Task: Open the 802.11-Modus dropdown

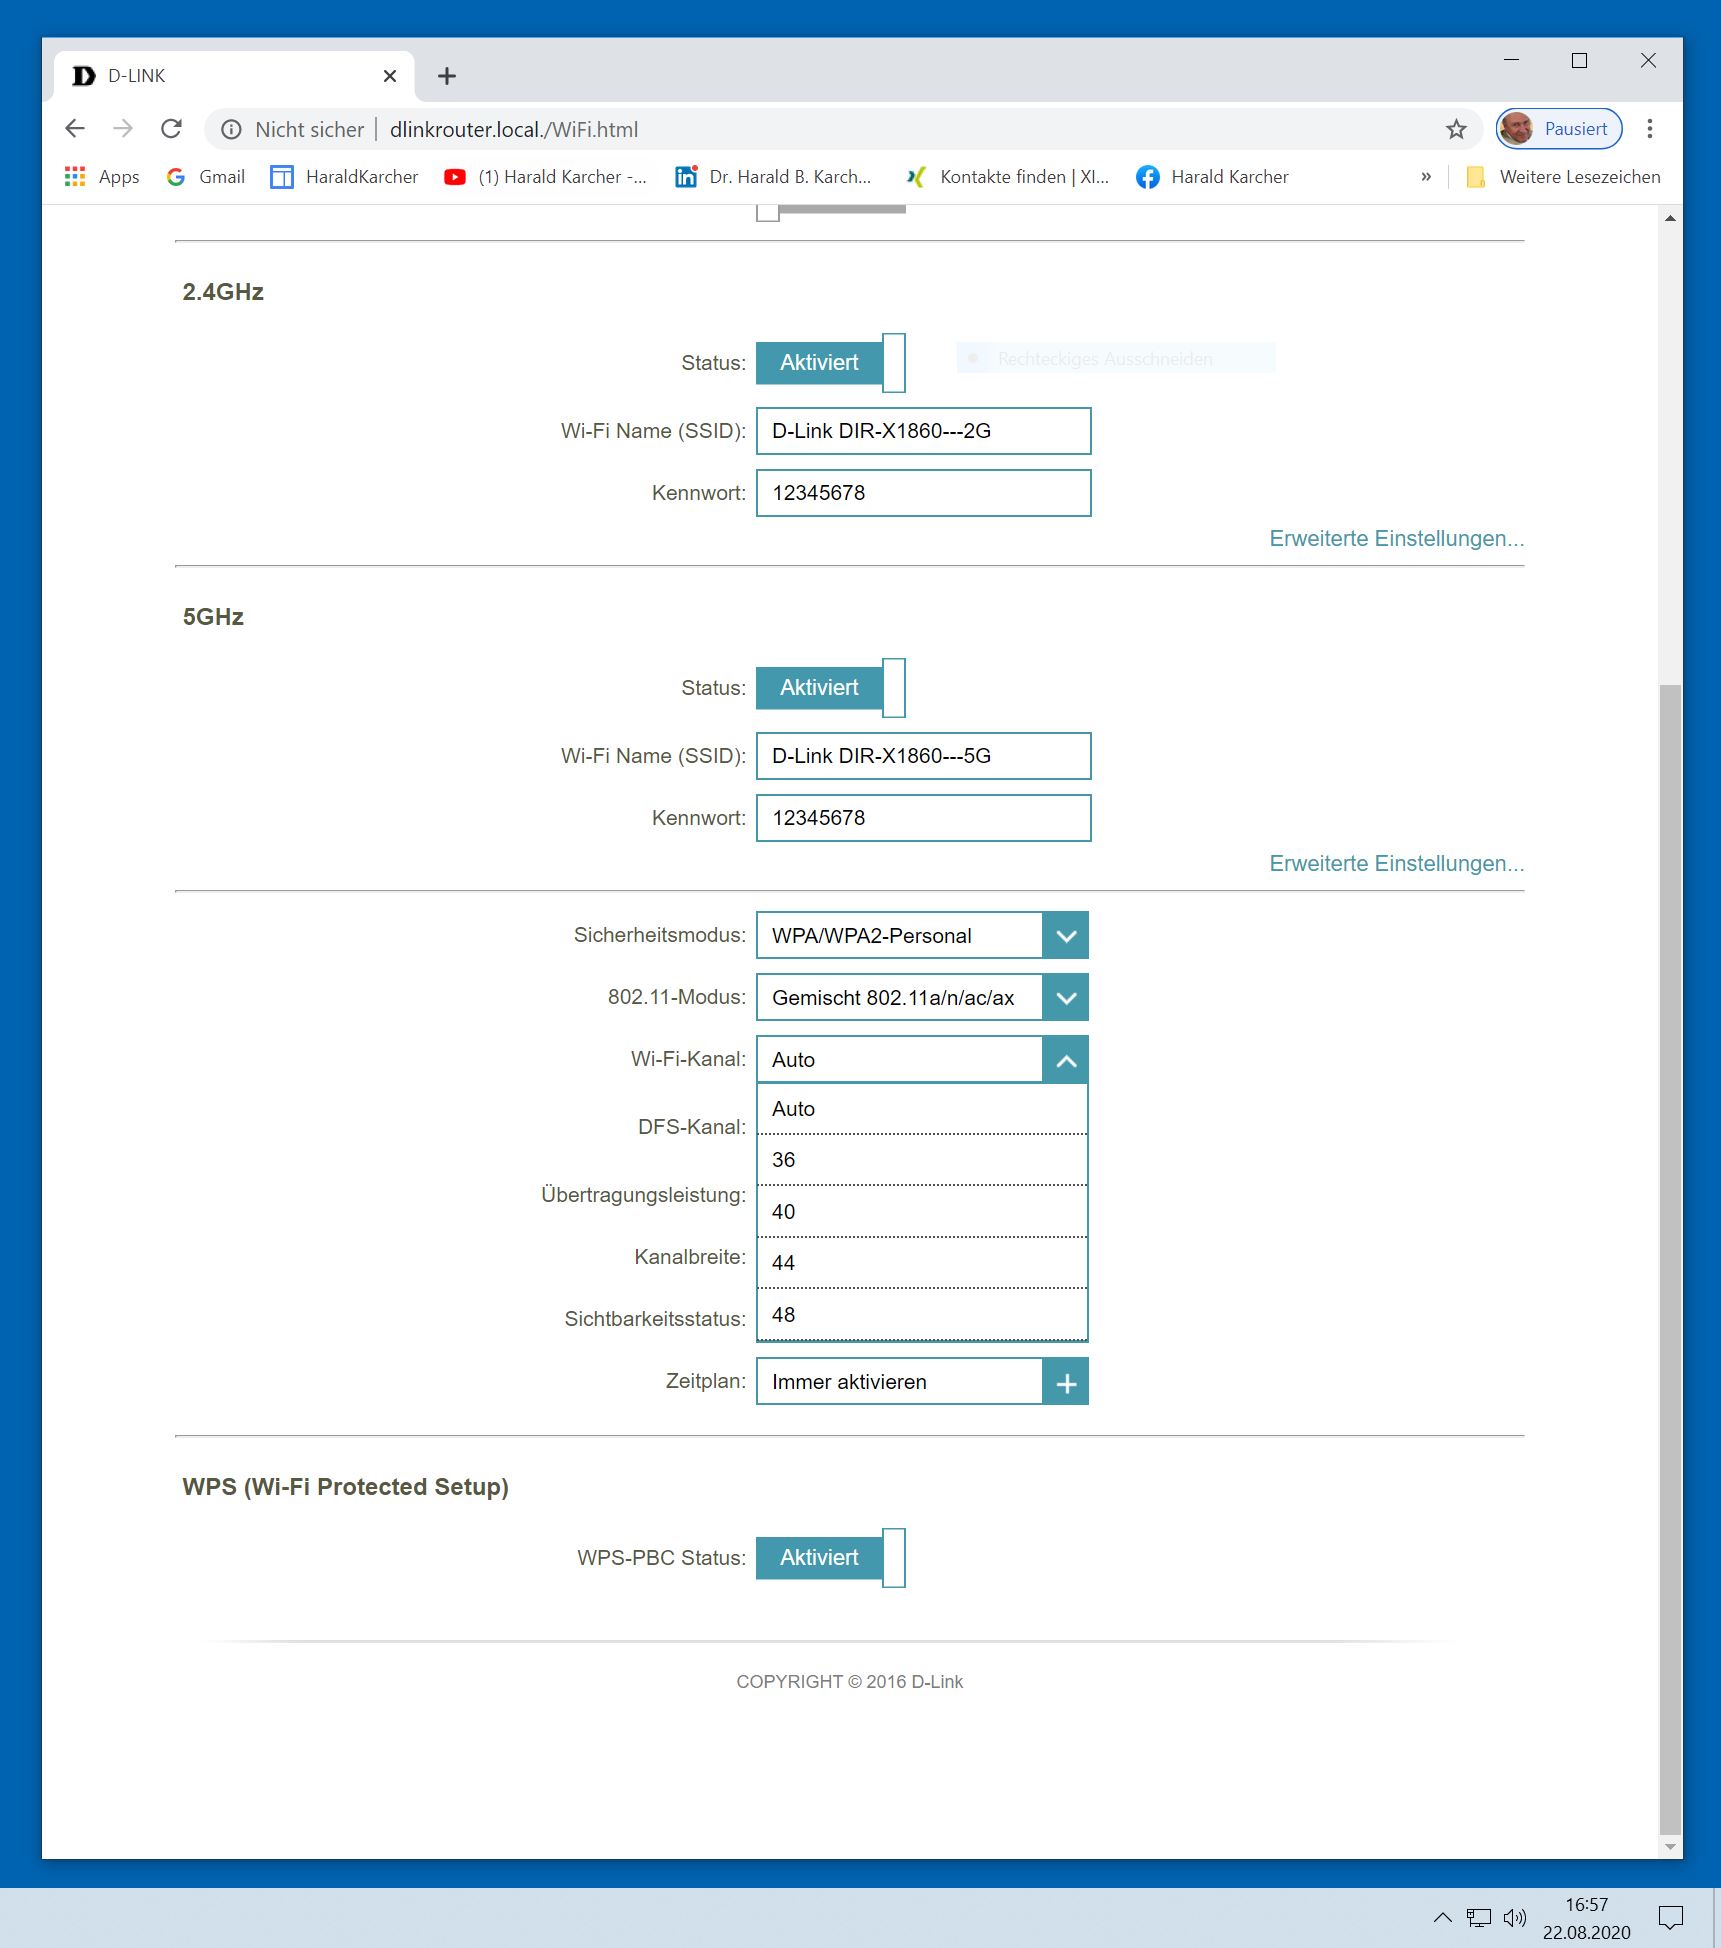Action: coord(922,998)
